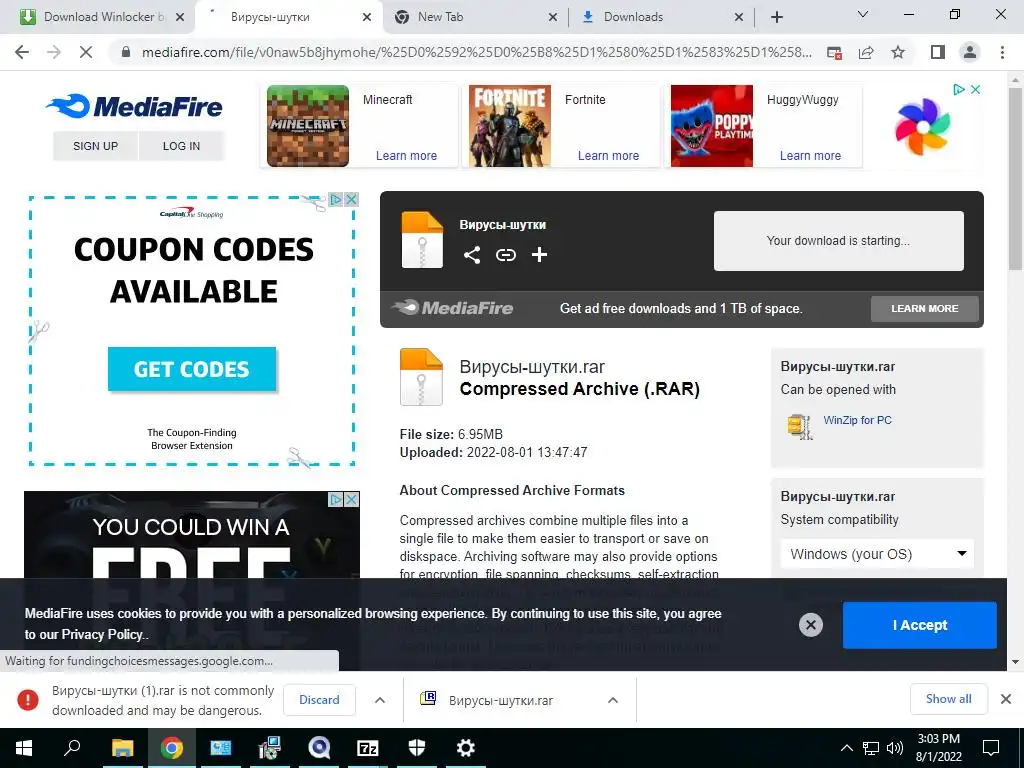The height and width of the screenshot is (768, 1024).
Task: Click GET CODES in coupon ad
Action: [192, 369]
